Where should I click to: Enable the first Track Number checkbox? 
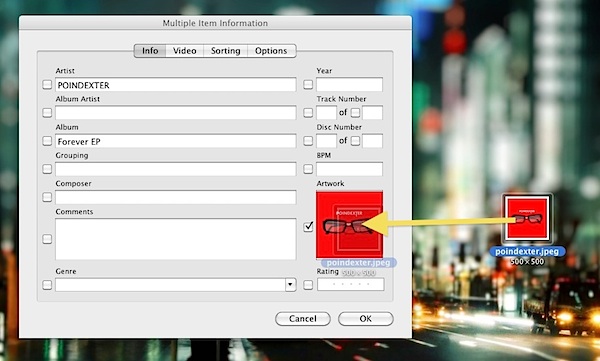(x=308, y=113)
